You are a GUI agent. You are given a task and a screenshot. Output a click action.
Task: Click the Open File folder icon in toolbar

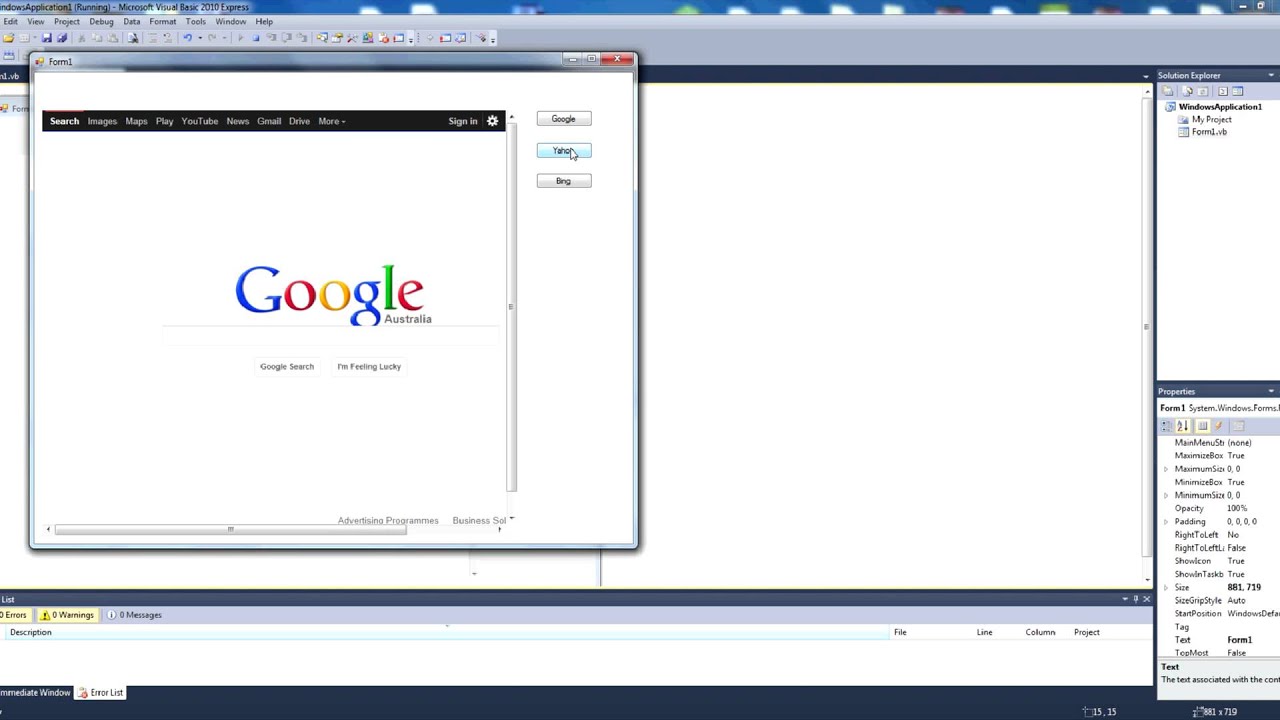click(x=8, y=38)
